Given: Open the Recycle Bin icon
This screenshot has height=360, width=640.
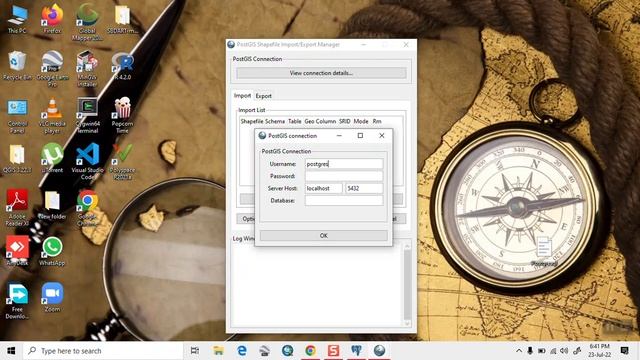Looking at the screenshot, I should coord(17,65).
